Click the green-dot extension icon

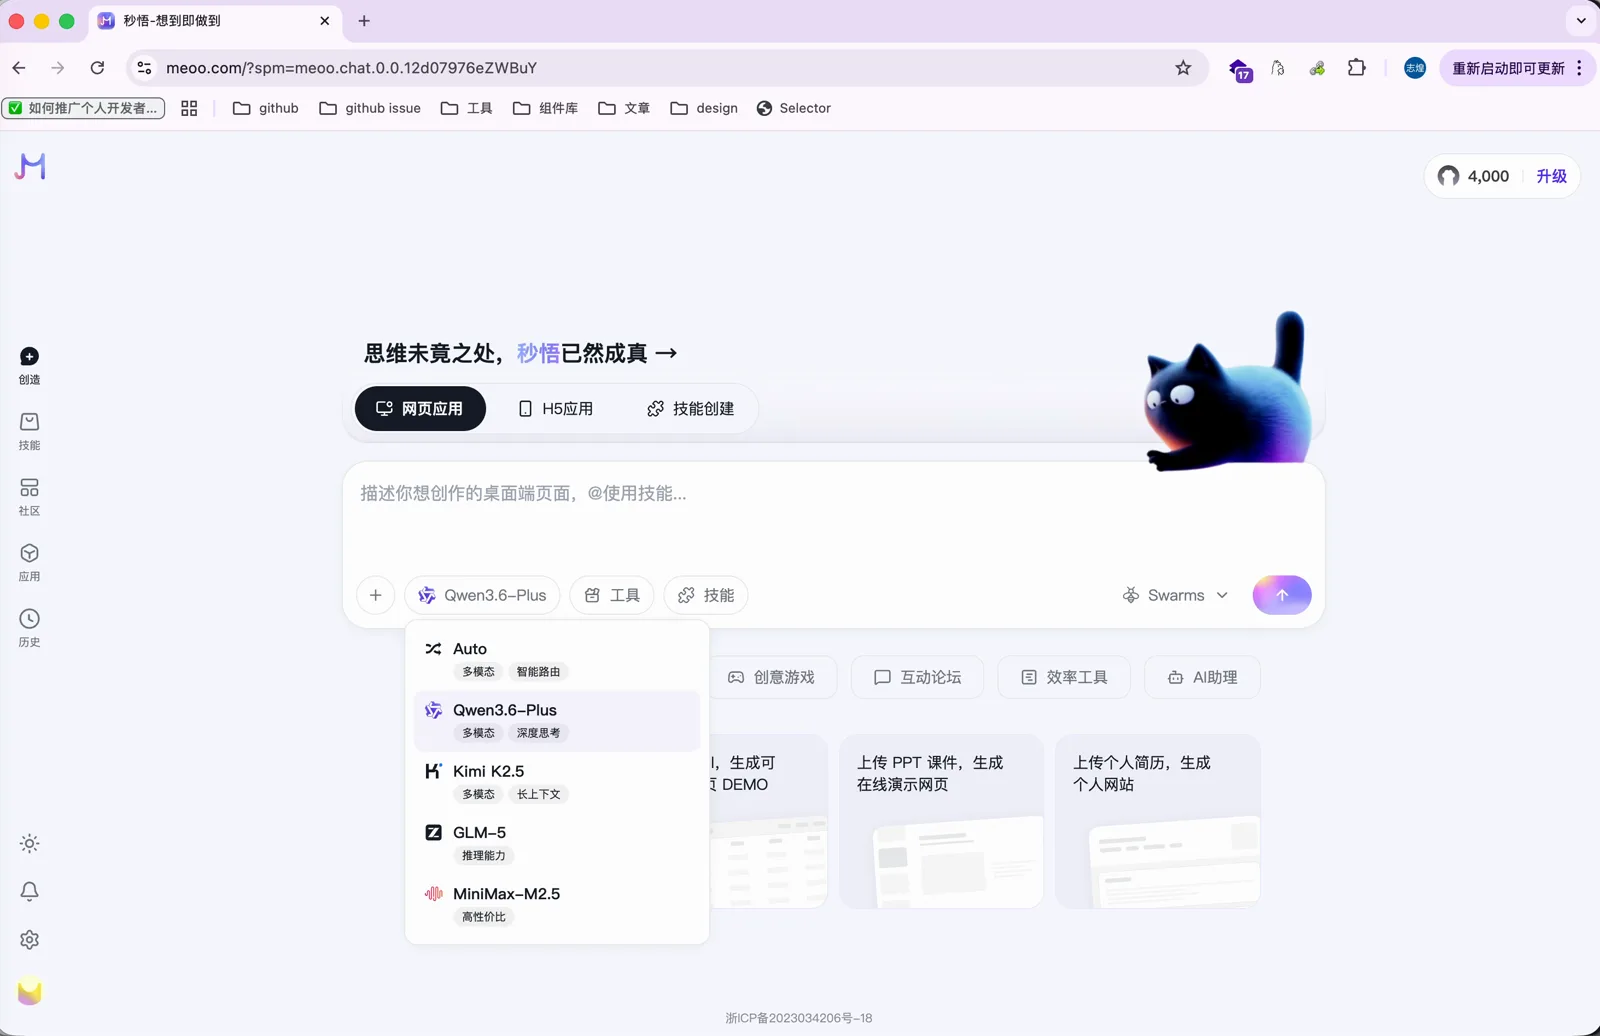(x=1317, y=68)
